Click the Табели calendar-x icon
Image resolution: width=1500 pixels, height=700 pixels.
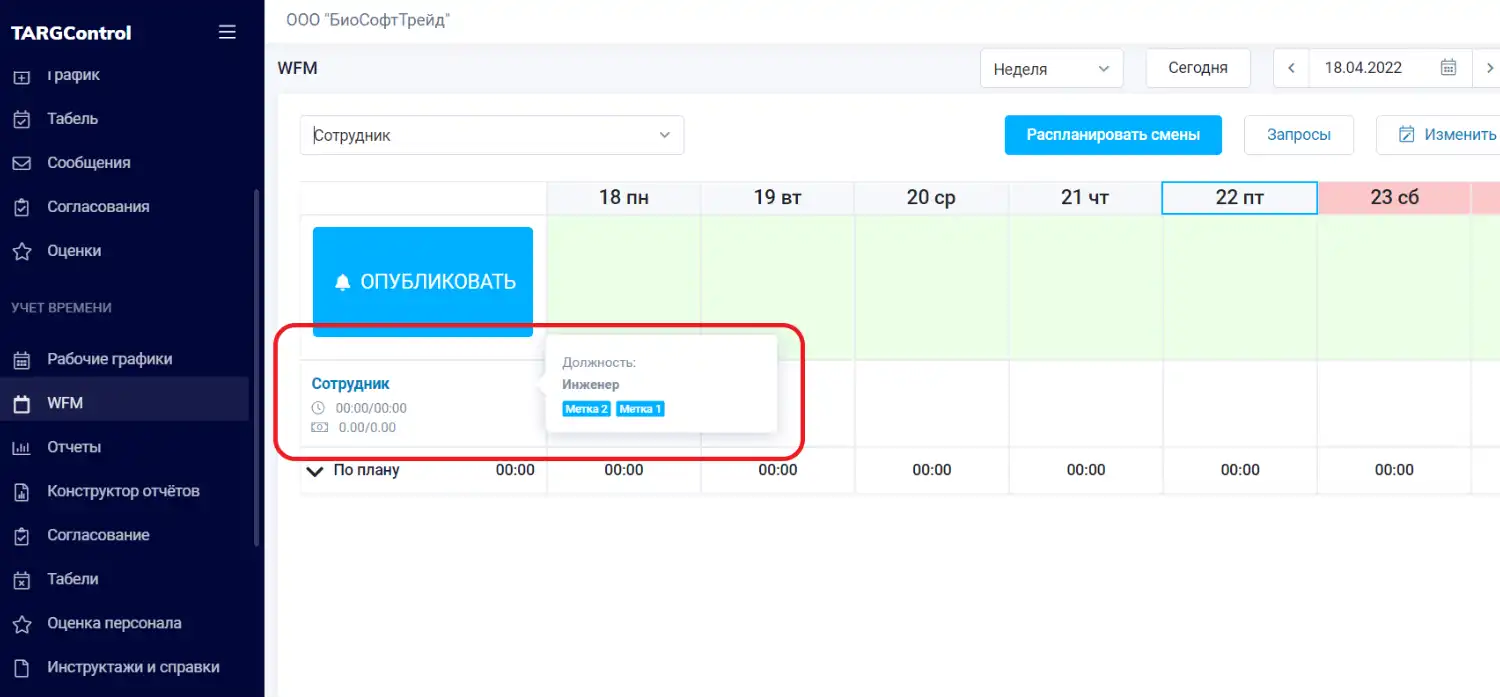point(21,580)
